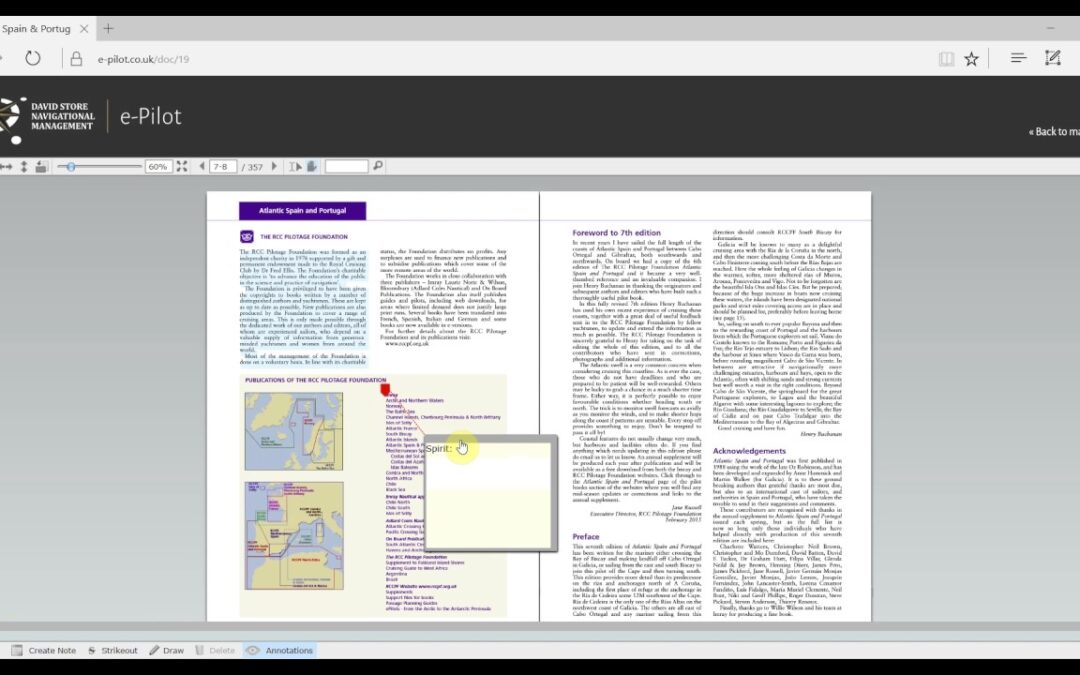The height and width of the screenshot is (675, 1080).
Task: Click the fit-to-height vertical arrows icon
Action: pyautogui.click(x=23, y=167)
